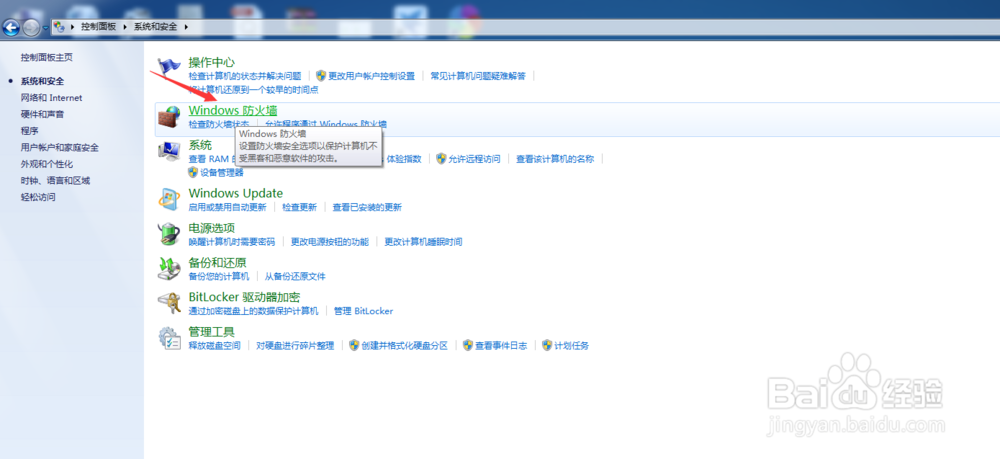This screenshot has height=459, width=1000.
Task: Open recent pages dropdown arrow
Action: 45,27
